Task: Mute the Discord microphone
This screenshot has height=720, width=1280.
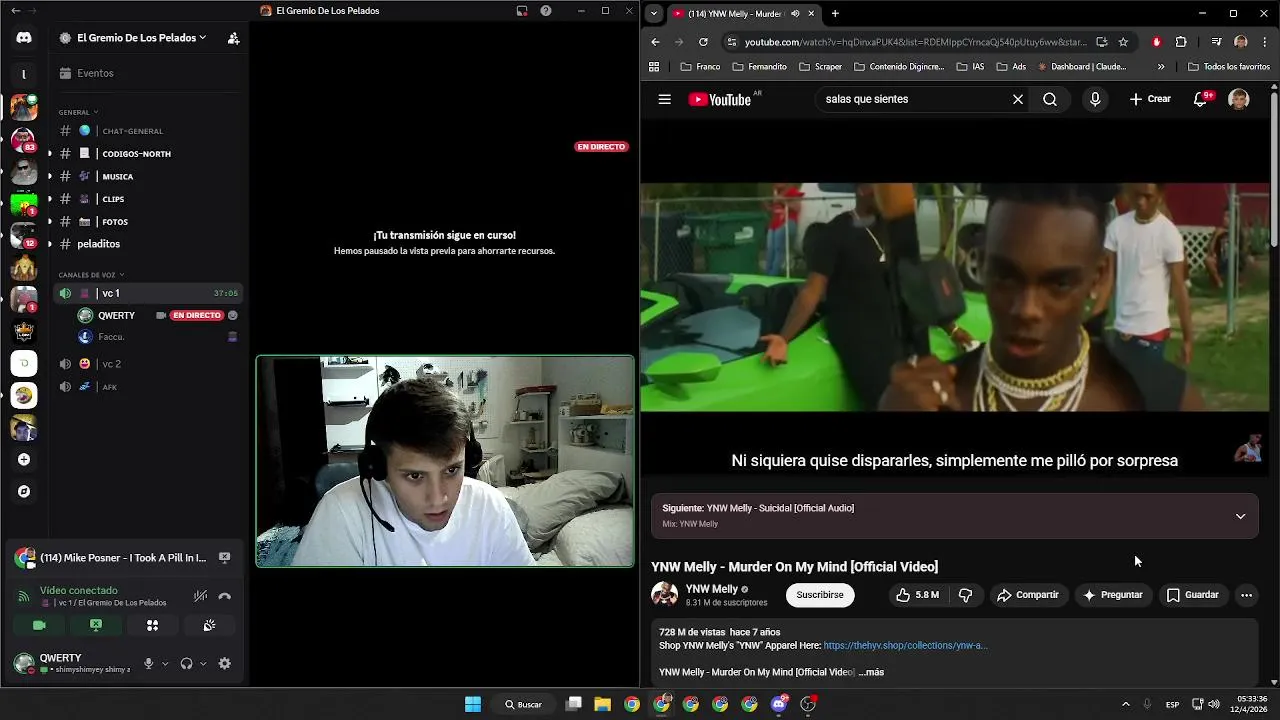Action: pyautogui.click(x=149, y=663)
